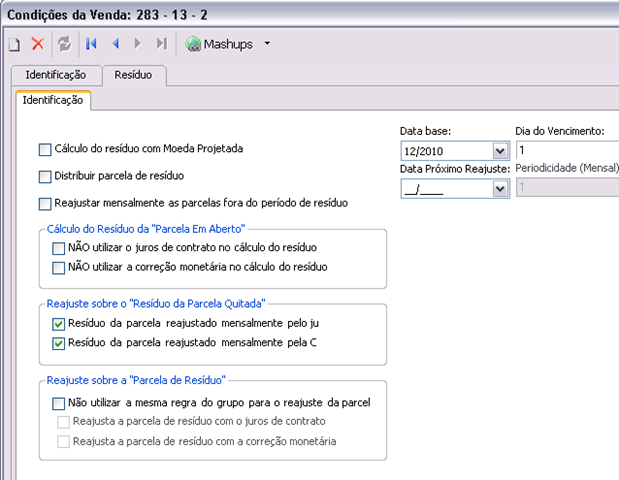Check Não utilizar a mesma regra do grupo
The width and height of the screenshot is (619, 480).
[58, 403]
